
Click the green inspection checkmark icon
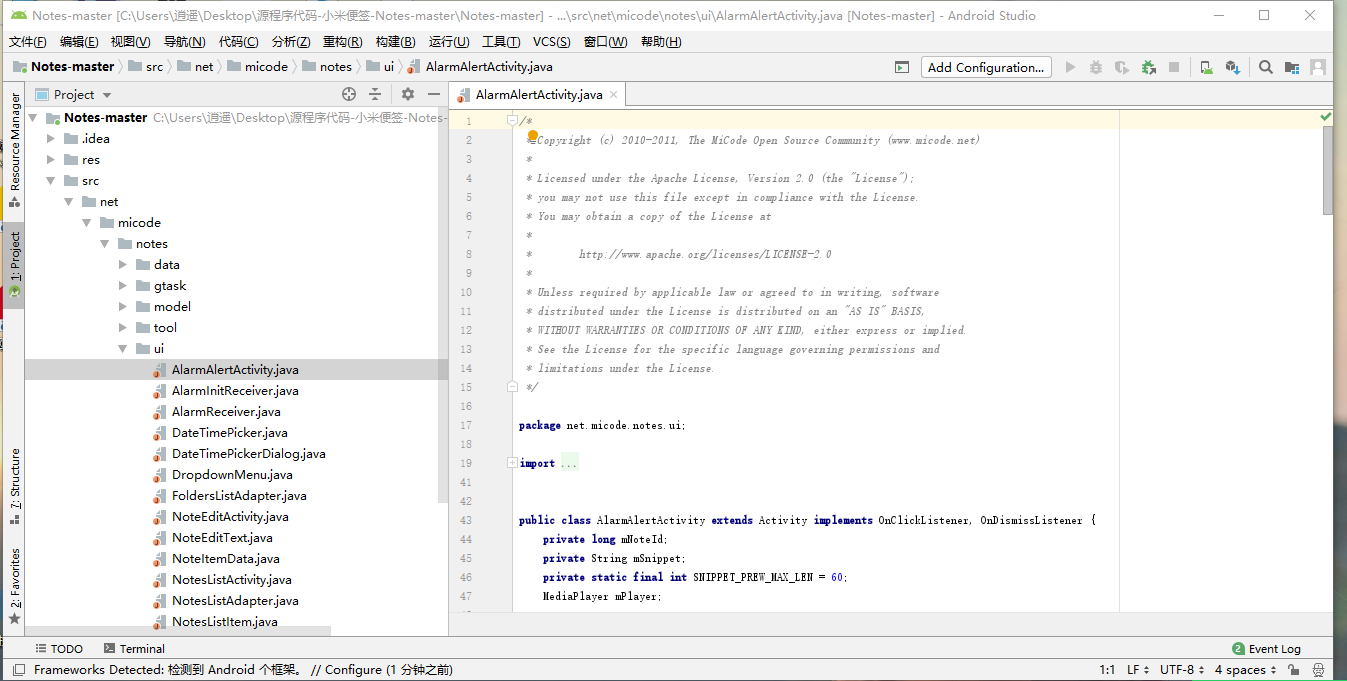pyautogui.click(x=1326, y=117)
